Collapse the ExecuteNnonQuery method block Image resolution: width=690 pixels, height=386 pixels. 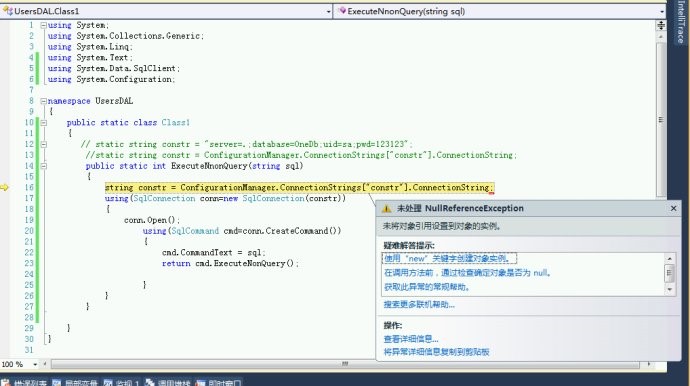(44, 166)
